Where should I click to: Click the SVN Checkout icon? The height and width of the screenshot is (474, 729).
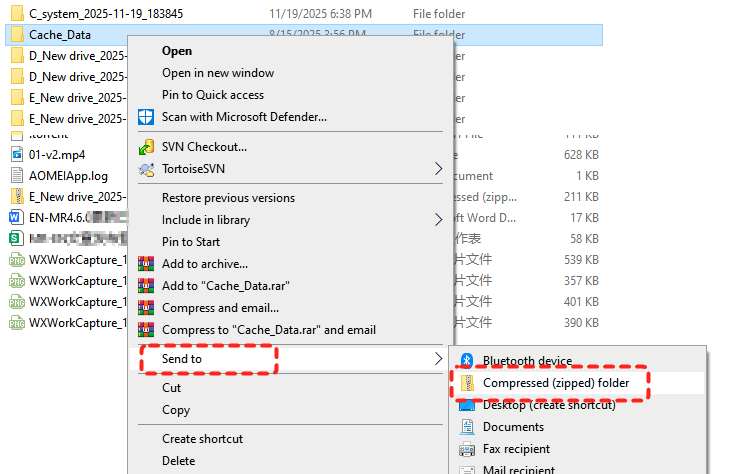pyautogui.click(x=146, y=147)
